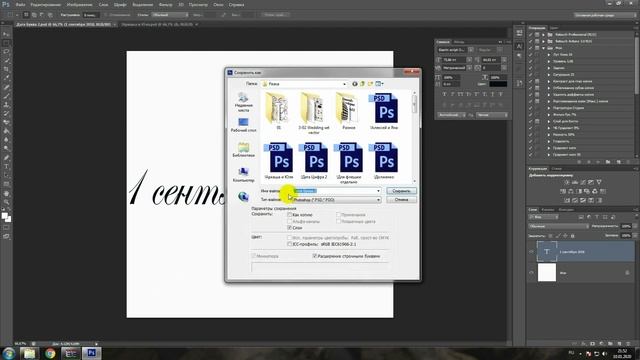The height and width of the screenshot is (360, 640).
Task: Add a Curves adjustment layer
Action: (583, 182)
